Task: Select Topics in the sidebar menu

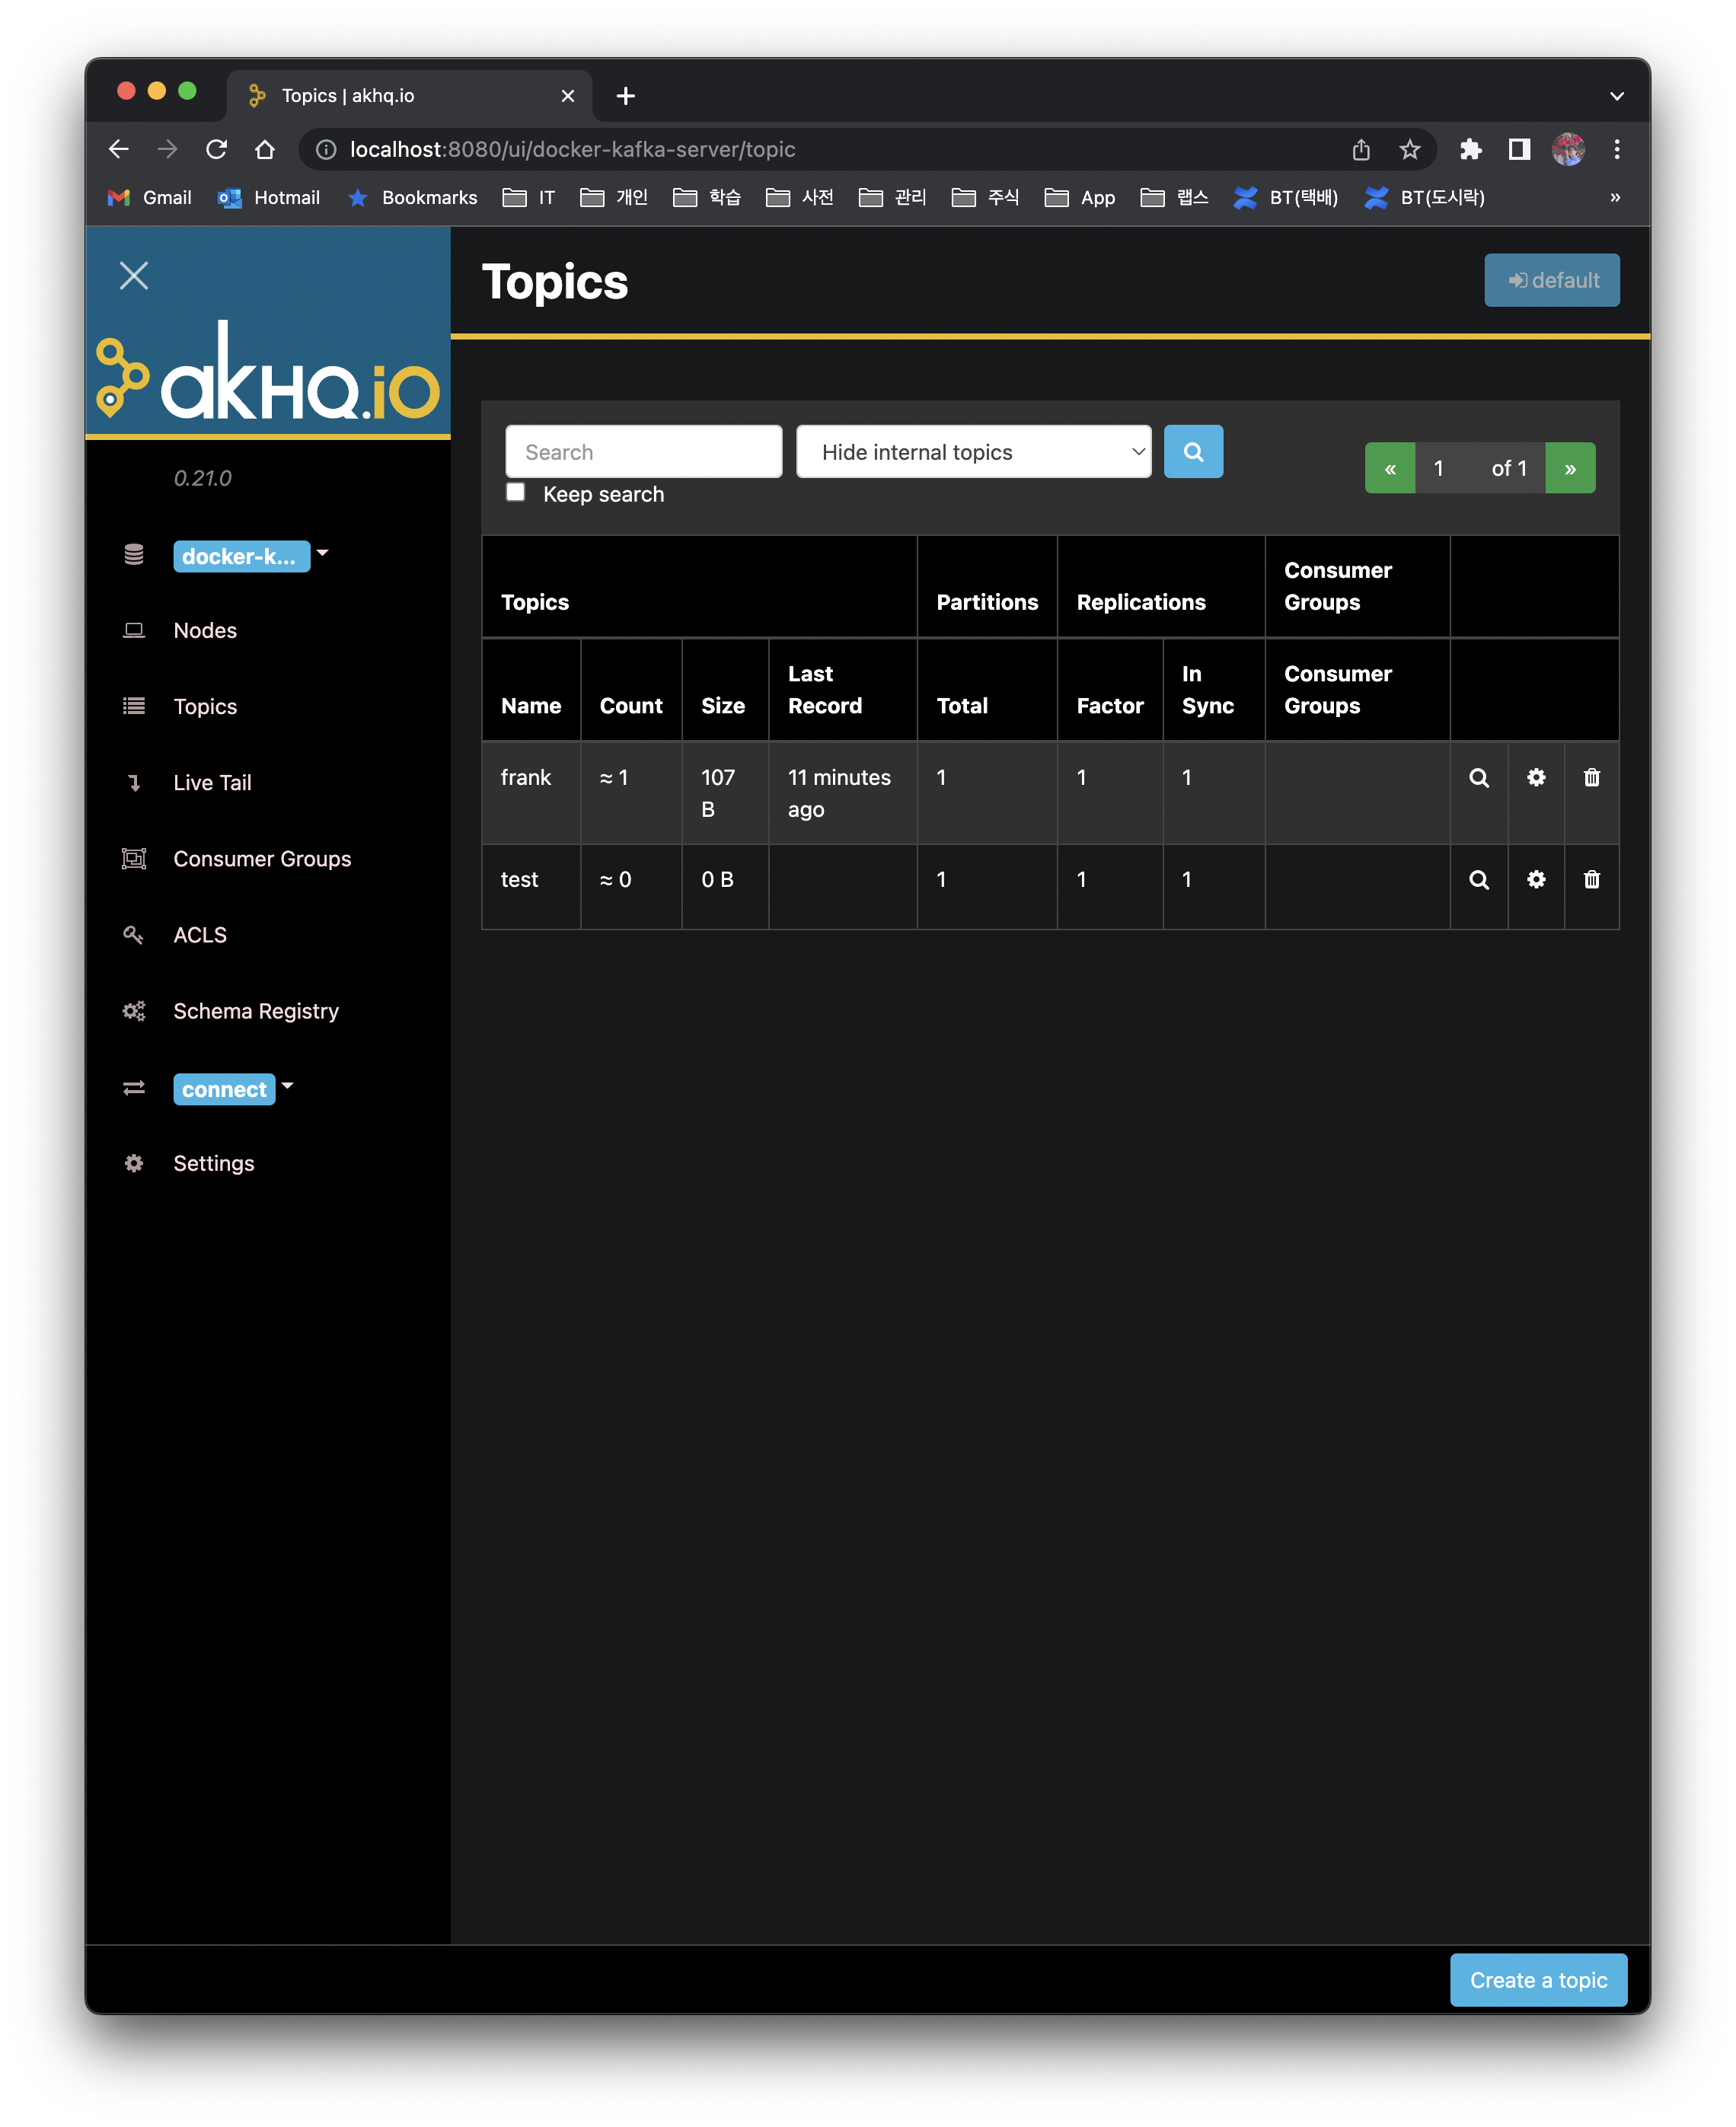Action: point(205,706)
